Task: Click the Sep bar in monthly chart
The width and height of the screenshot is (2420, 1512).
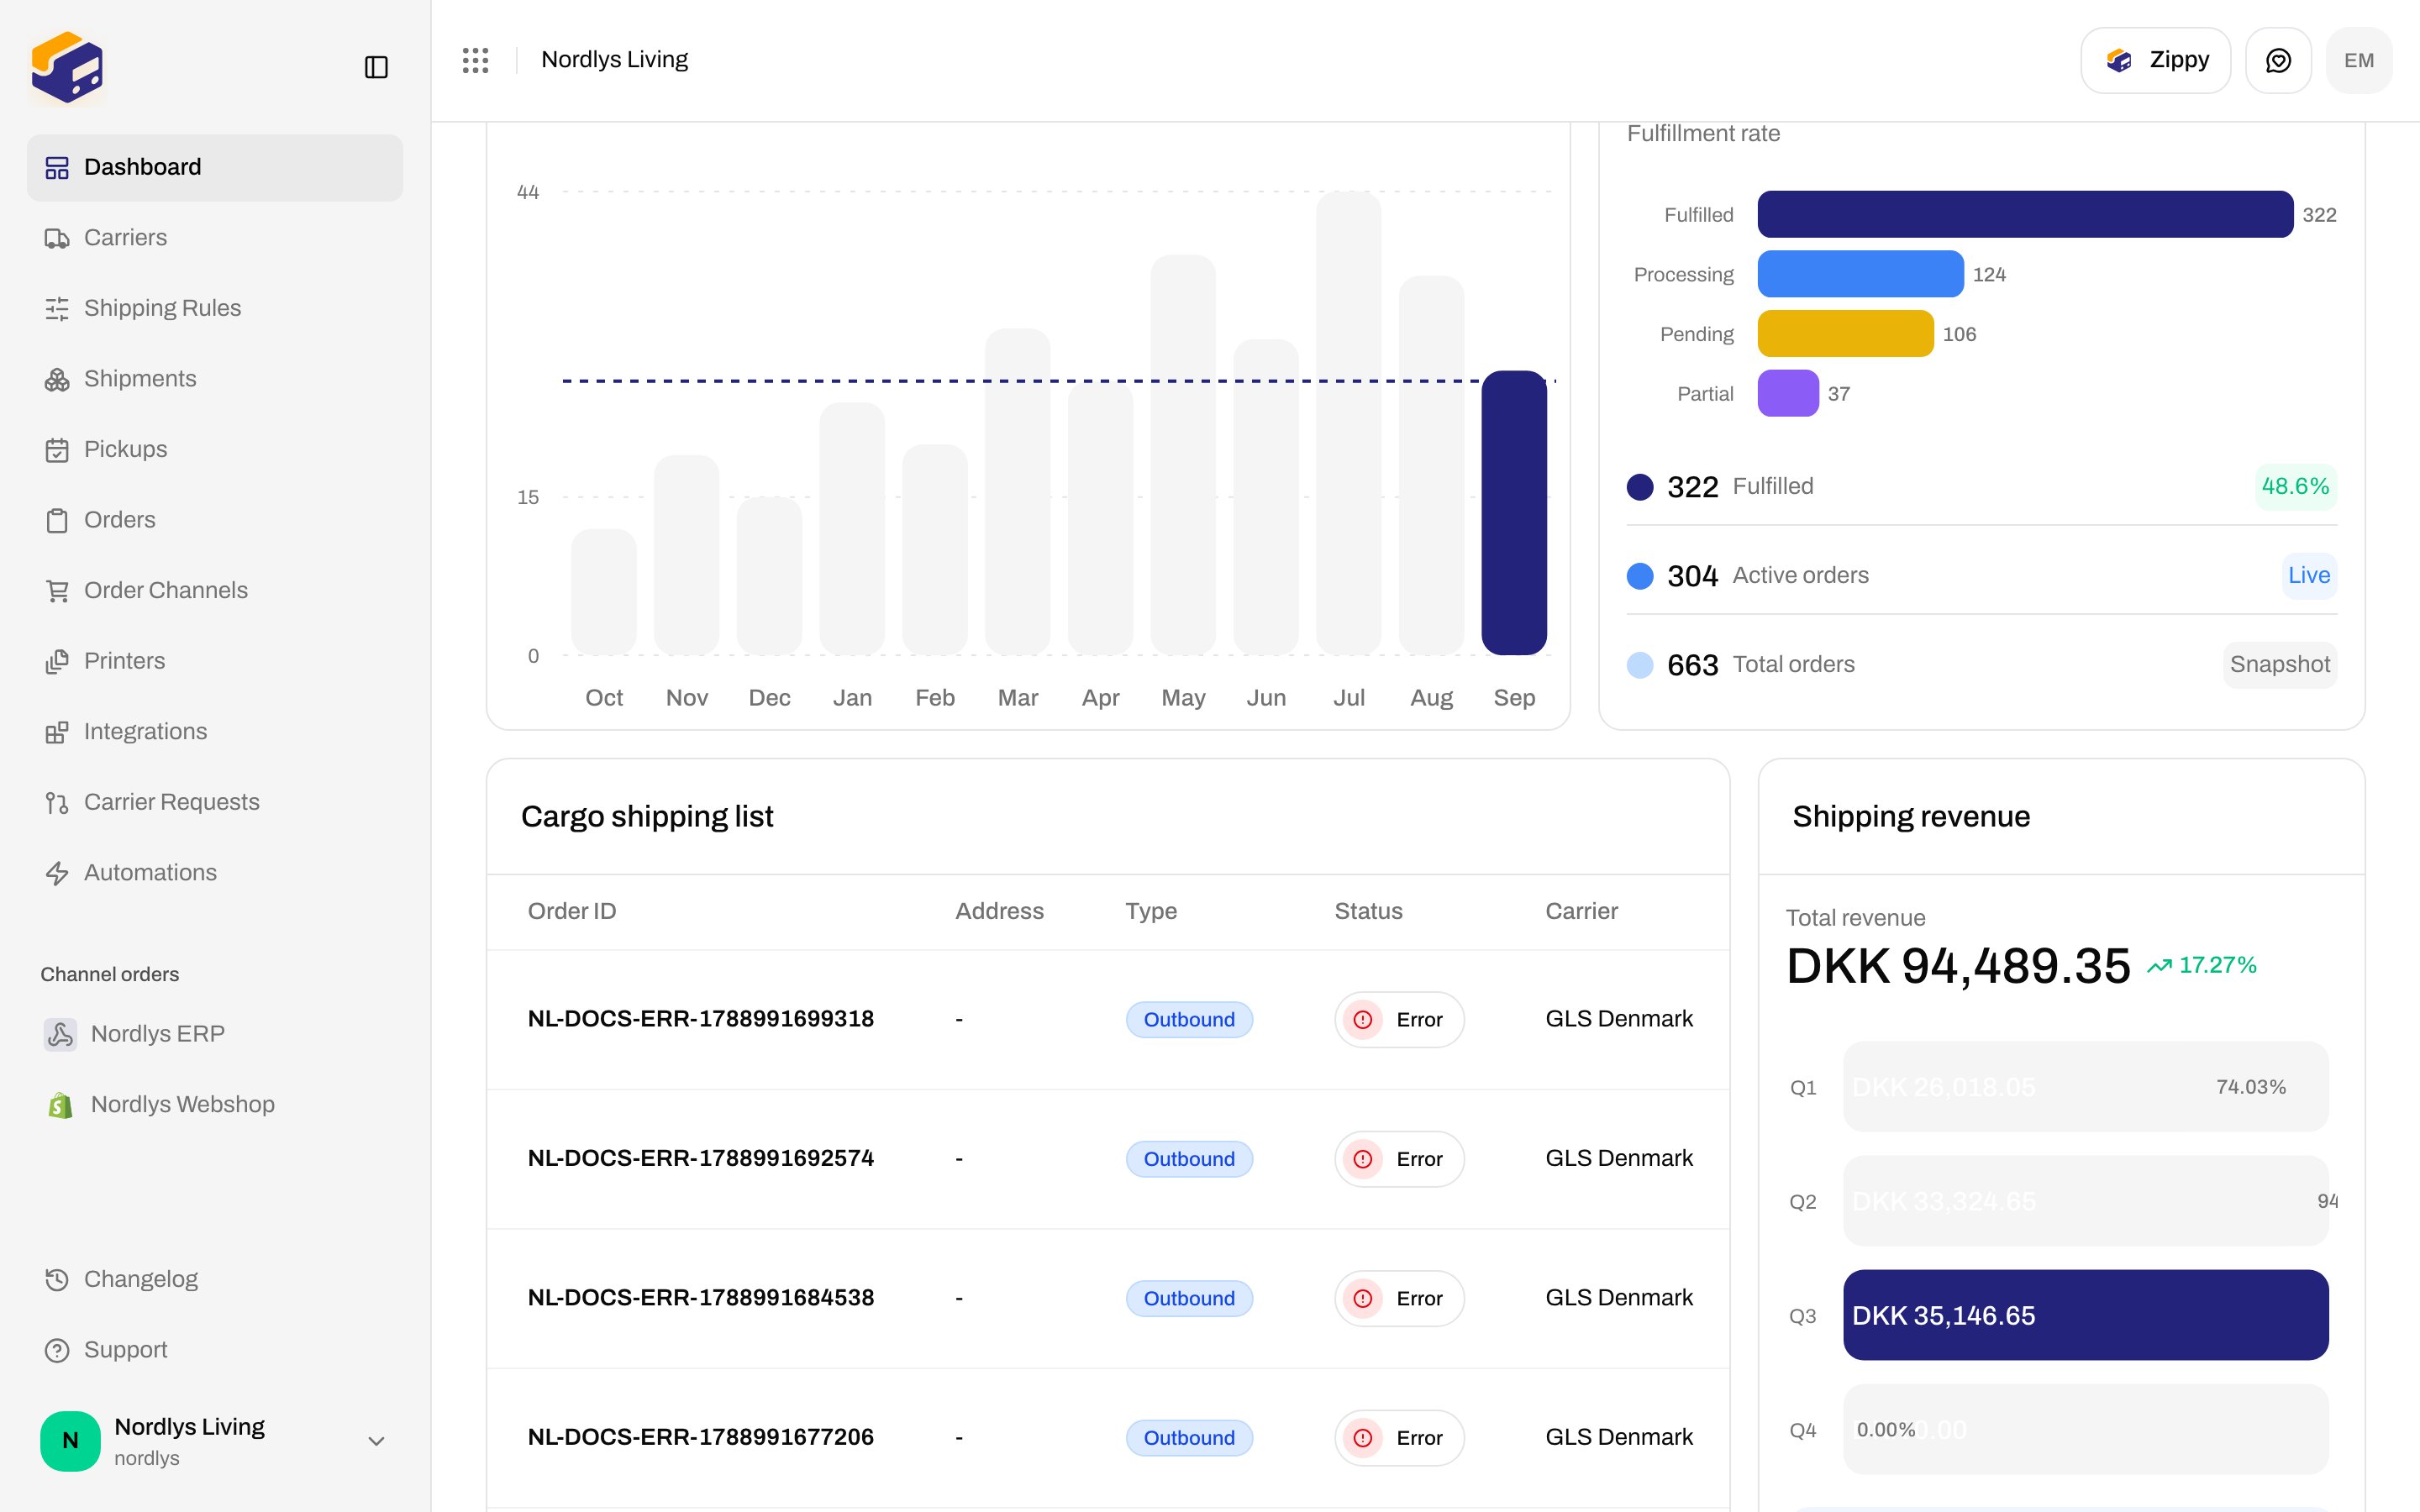Action: pos(1514,513)
